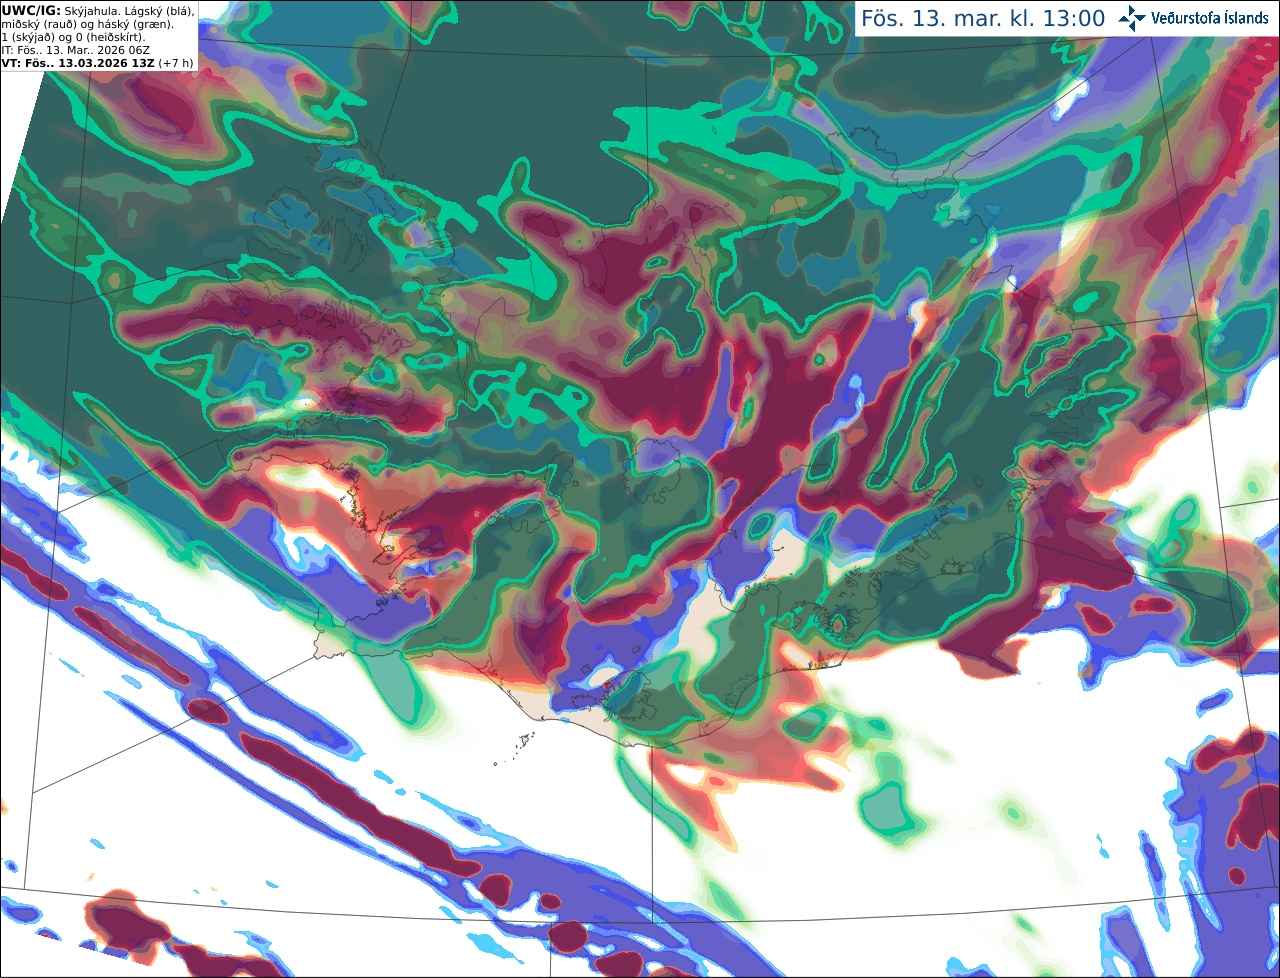1280x978 pixels.
Task: Click the 'Veðurstofa Íslands' text
Action: coord(1210,18)
